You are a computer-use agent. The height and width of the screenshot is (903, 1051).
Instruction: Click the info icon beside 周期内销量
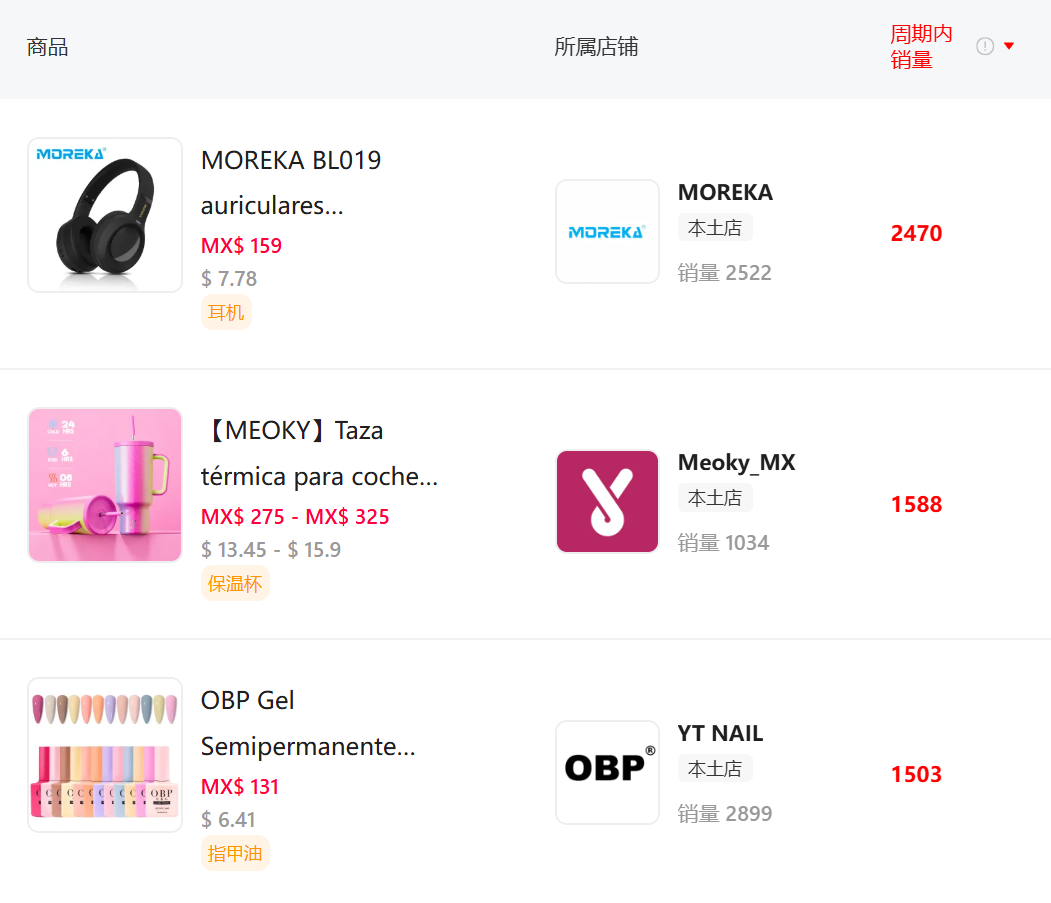[985, 46]
